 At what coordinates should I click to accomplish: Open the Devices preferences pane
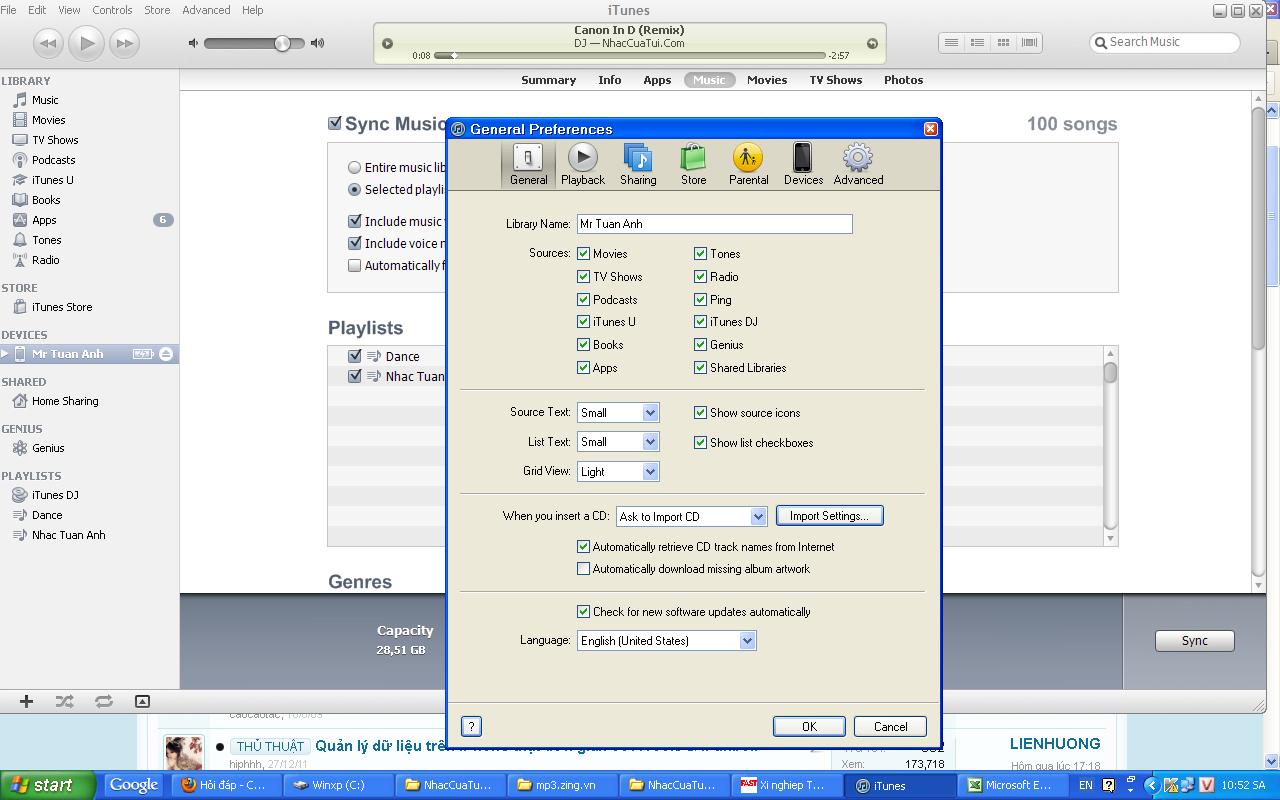point(803,164)
